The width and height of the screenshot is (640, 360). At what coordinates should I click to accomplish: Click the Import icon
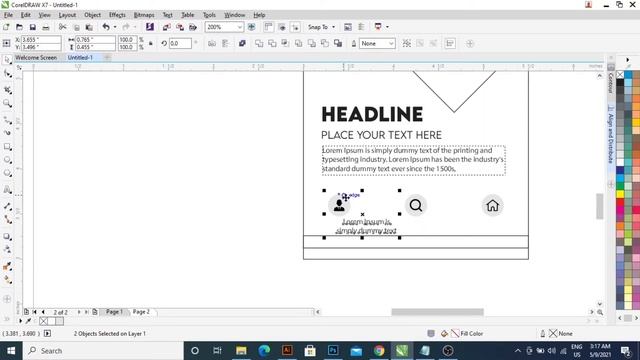pos(167,27)
